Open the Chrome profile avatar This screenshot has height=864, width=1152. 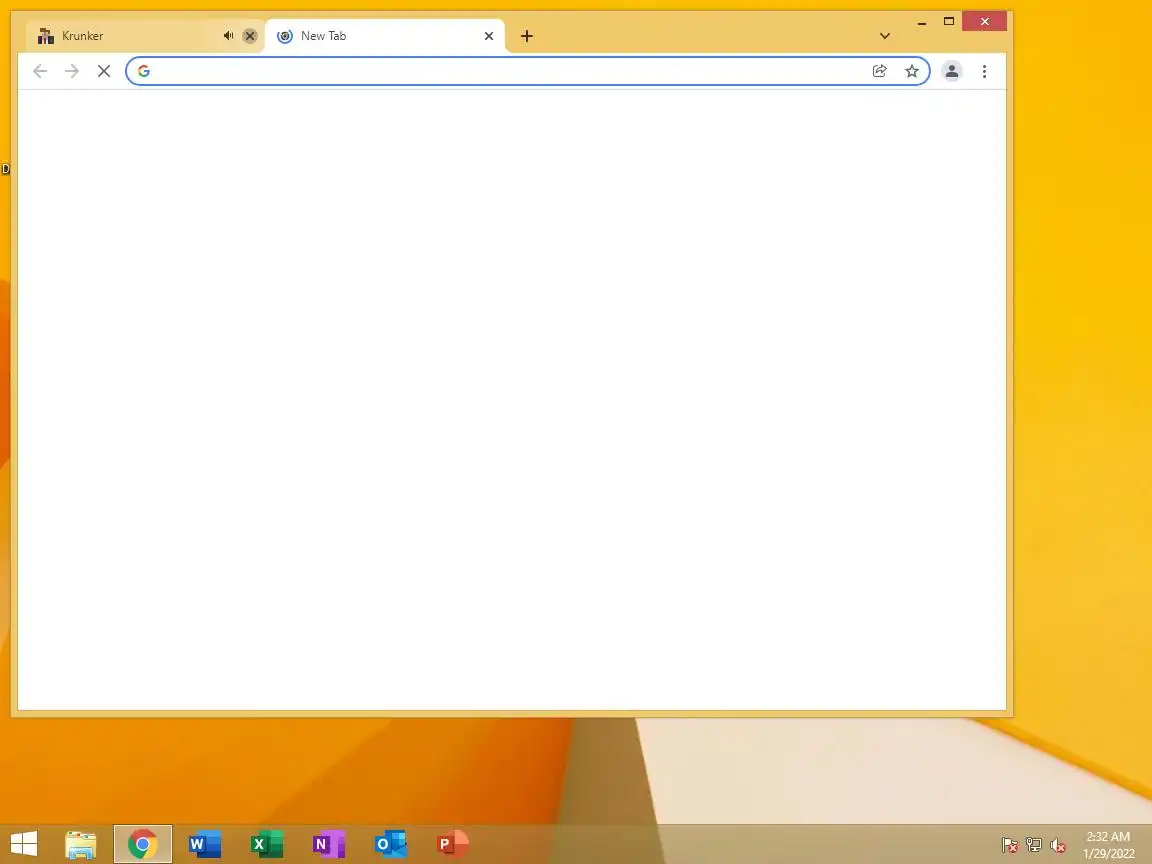pos(951,71)
